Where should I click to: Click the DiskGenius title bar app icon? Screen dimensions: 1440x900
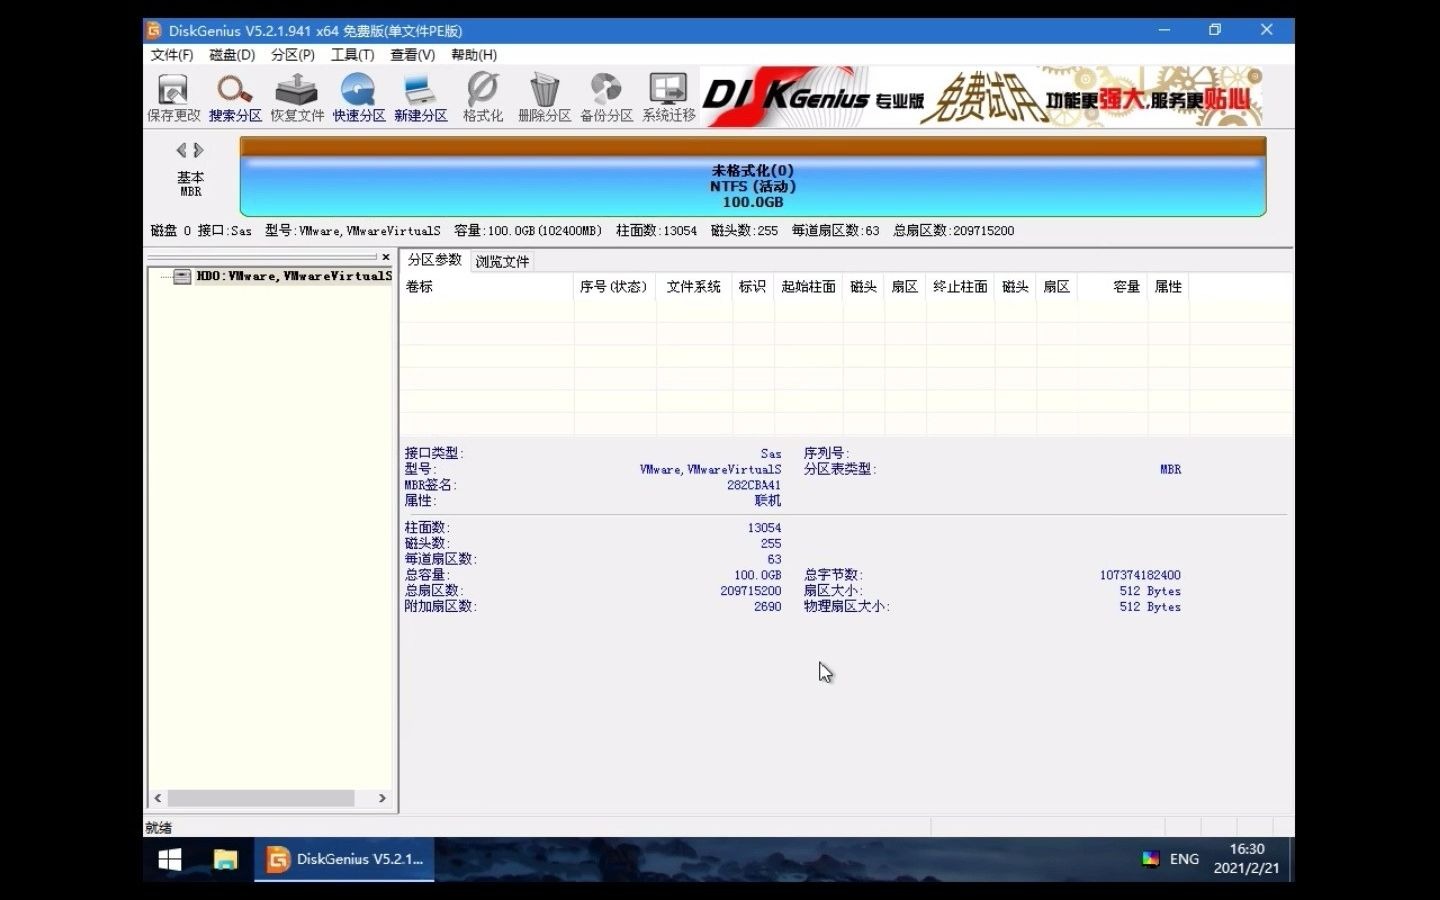[154, 30]
